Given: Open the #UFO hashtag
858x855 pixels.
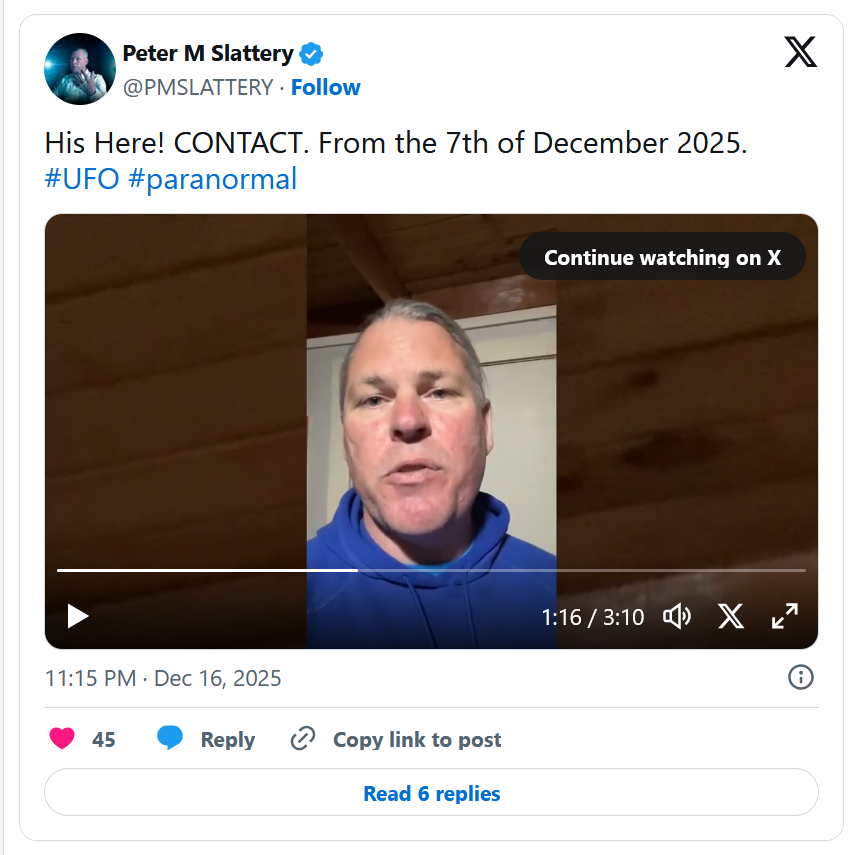Looking at the screenshot, I should [x=83, y=179].
